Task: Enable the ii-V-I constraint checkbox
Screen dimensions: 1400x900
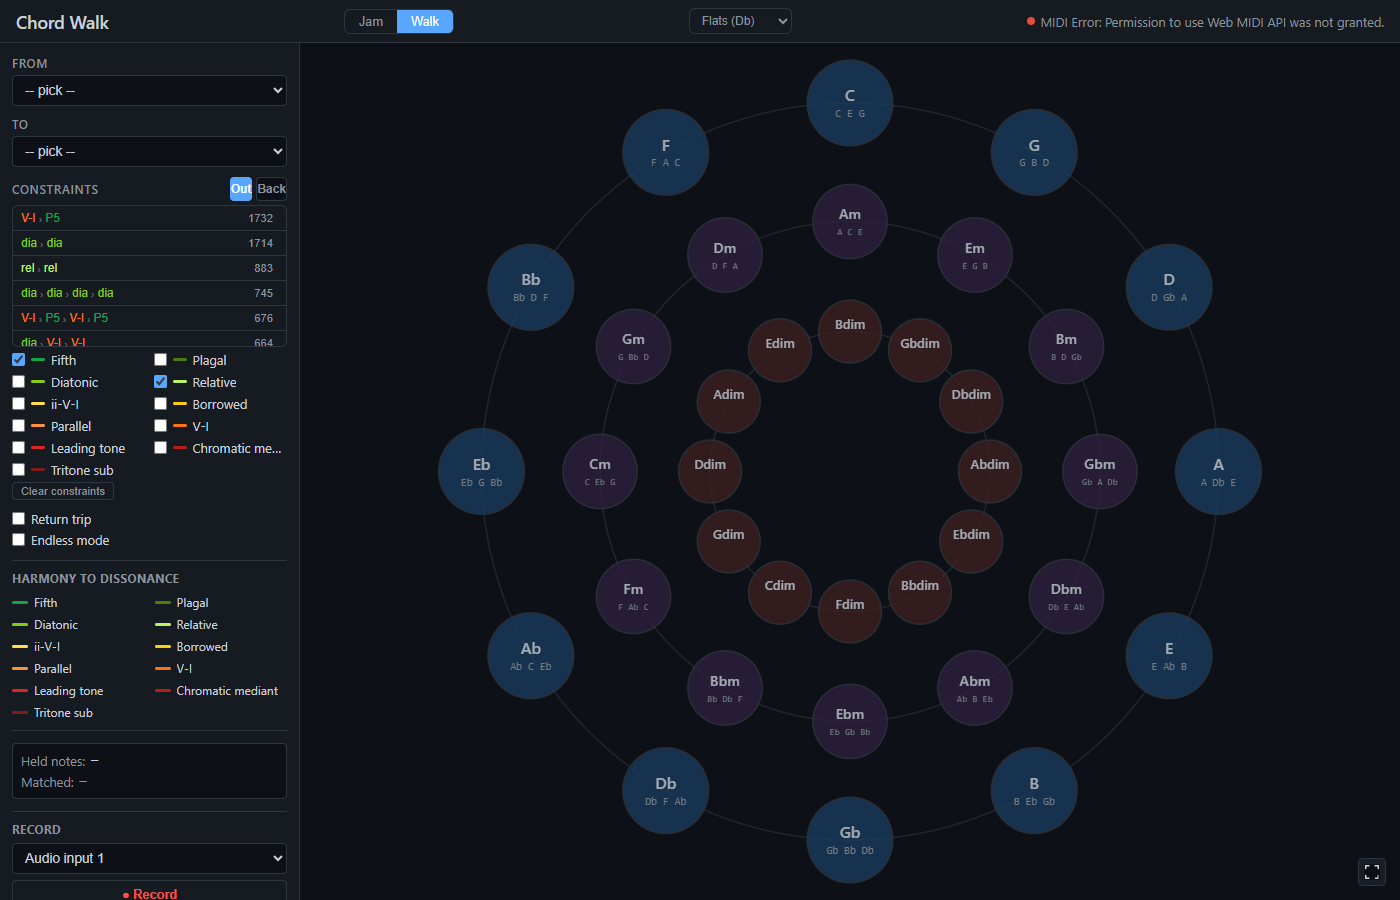Action: 18,404
